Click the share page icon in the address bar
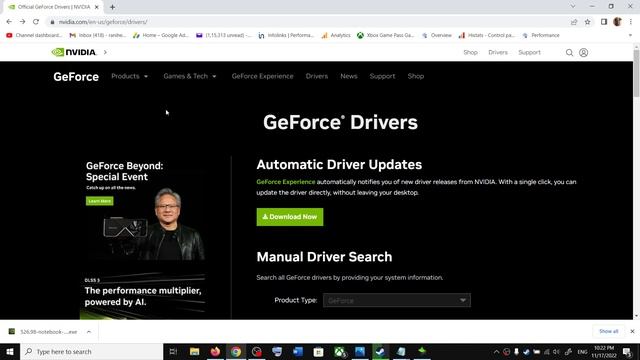The height and width of the screenshot is (360, 640). pyautogui.click(x=574, y=22)
